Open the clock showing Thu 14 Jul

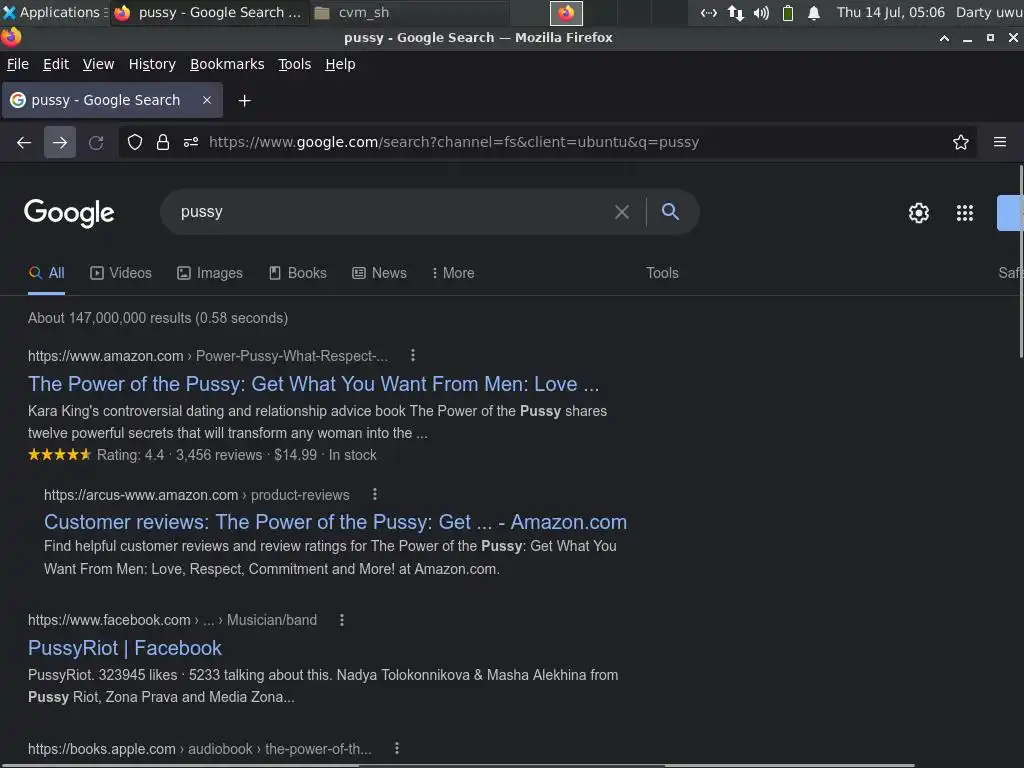(x=891, y=12)
